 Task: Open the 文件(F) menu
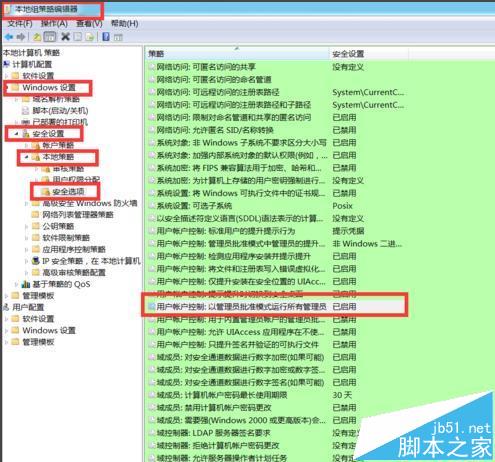[20, 24]
